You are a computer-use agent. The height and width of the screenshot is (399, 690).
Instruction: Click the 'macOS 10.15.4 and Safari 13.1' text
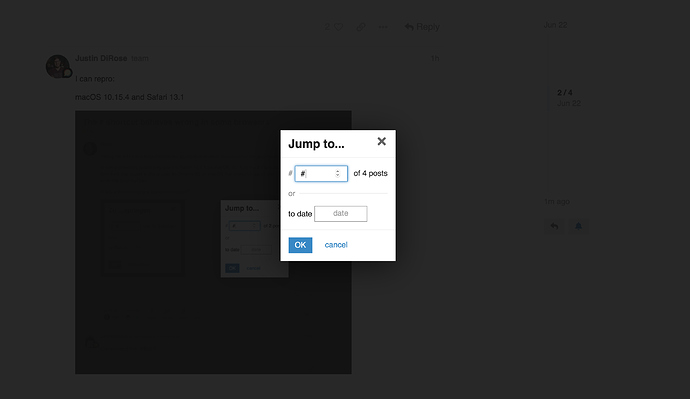pyautogui.click(x=129, y=97)
